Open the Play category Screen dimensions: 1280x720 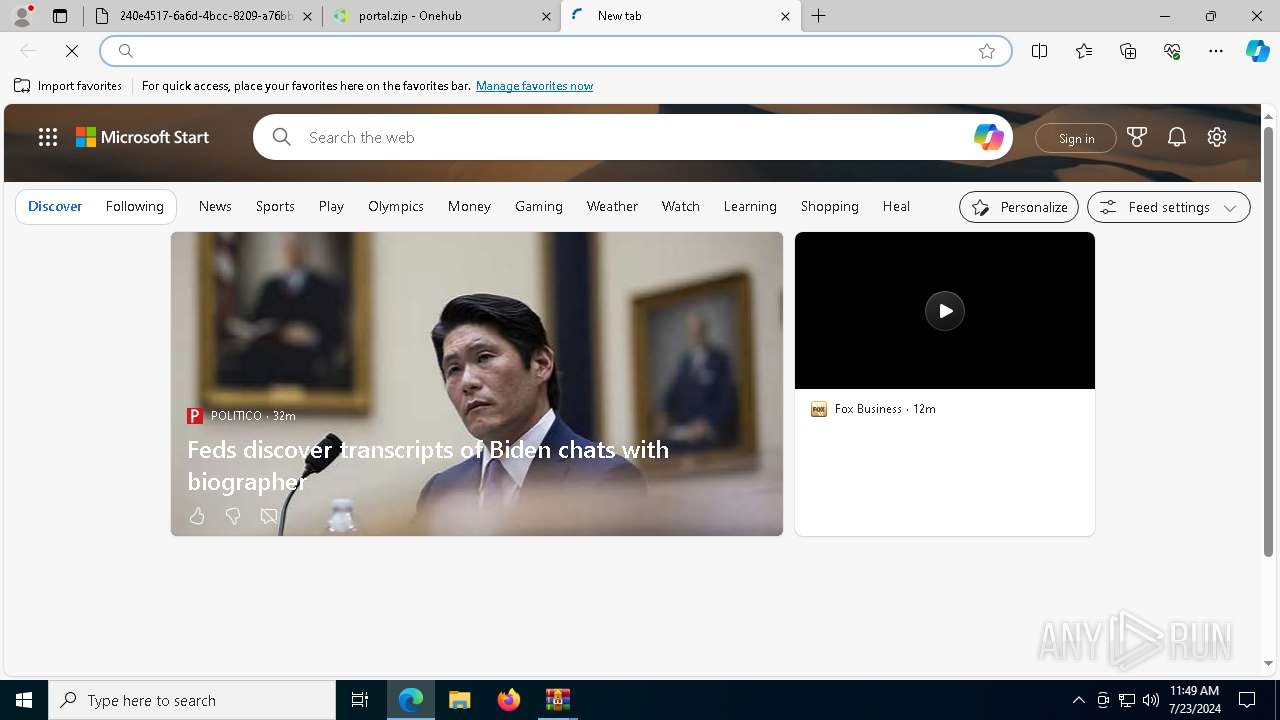tap(331, 206)
